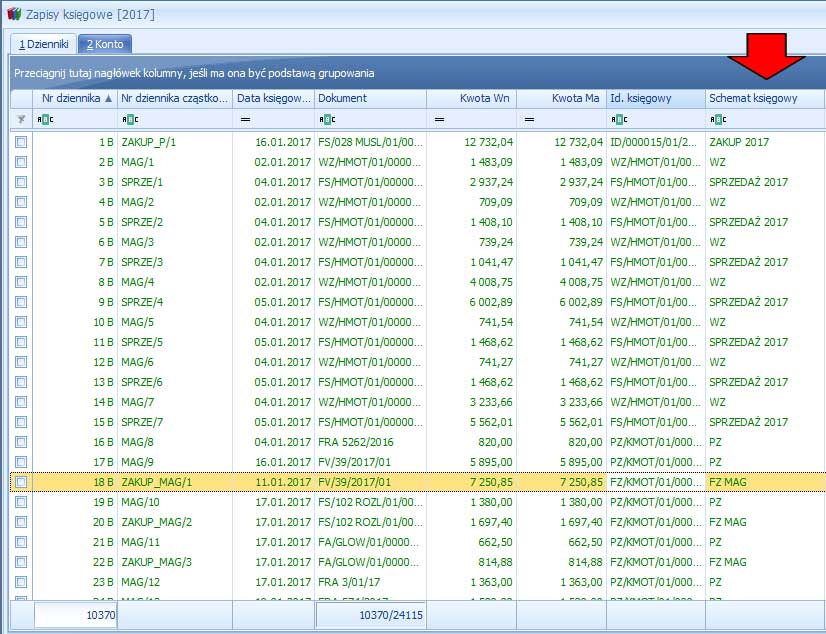Tick the checkbox for row 3 B SPRZE/1
The height and width of the screenshot is (634, 826).
[x=21, y=182]
